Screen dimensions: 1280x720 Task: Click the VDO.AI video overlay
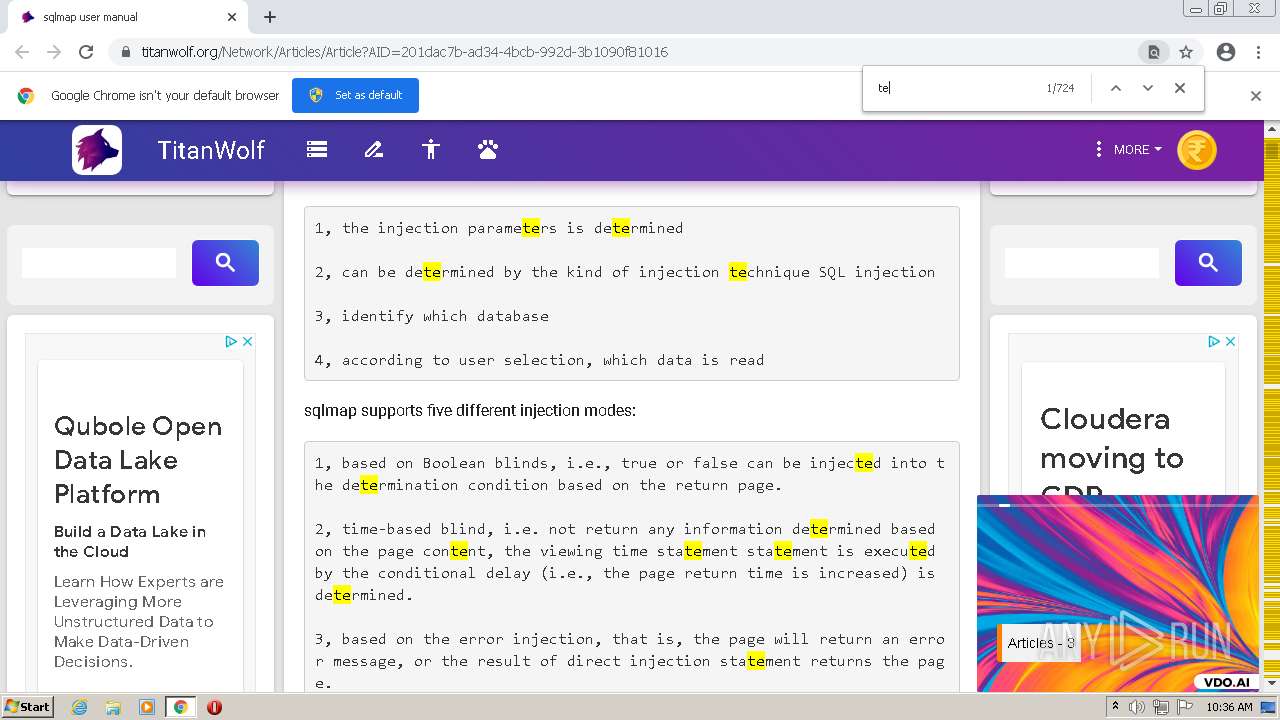click(1117, 593)
